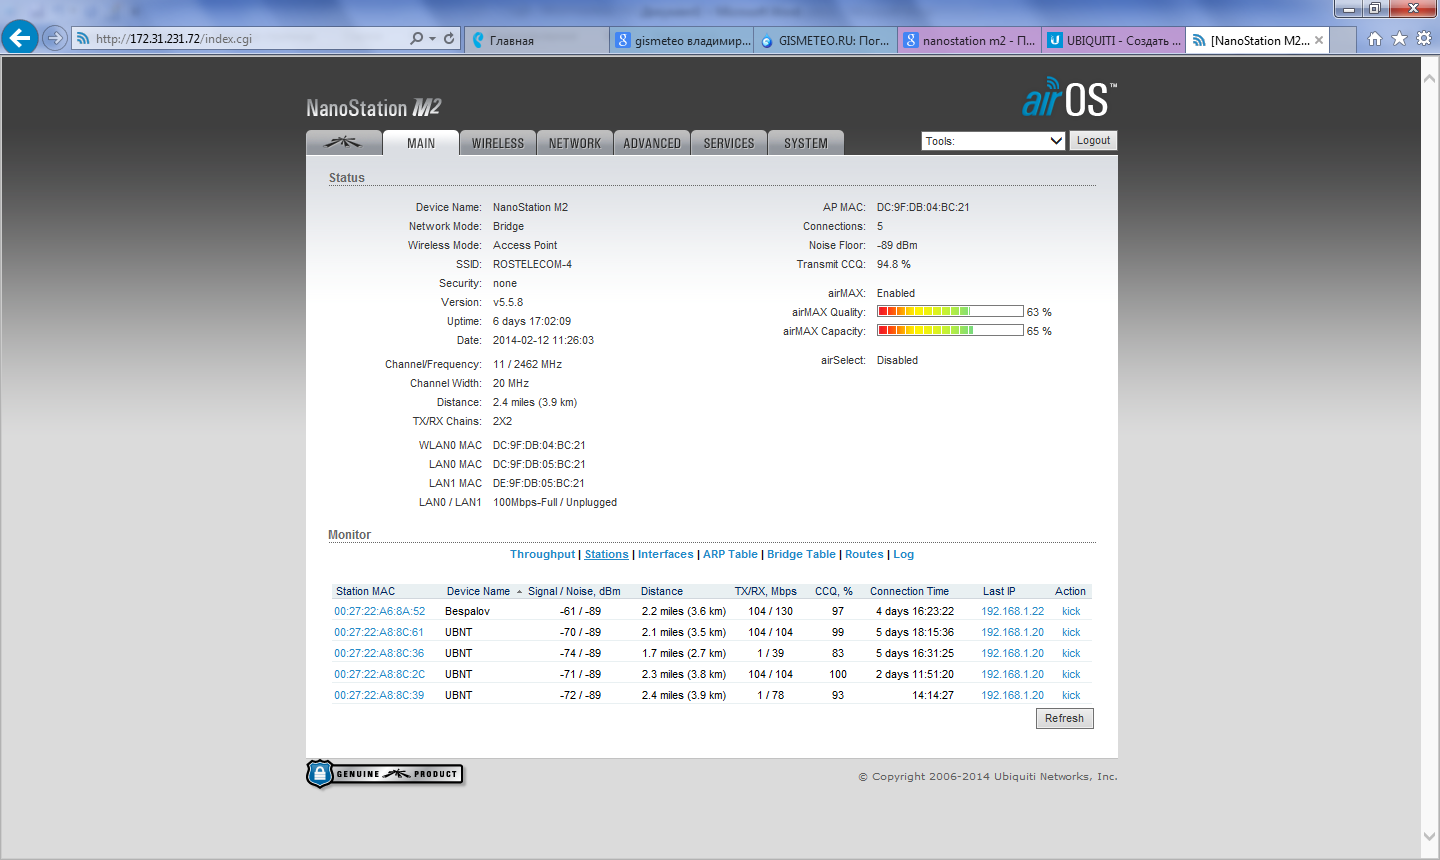Open the address bar dropdown arrow

click(x=432, y=39)
